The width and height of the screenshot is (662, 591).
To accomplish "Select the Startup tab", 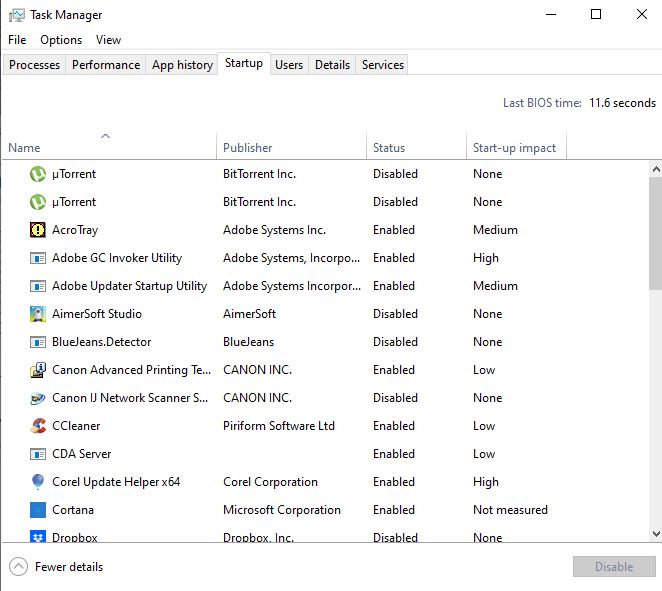I will click(x=244, y=63).
